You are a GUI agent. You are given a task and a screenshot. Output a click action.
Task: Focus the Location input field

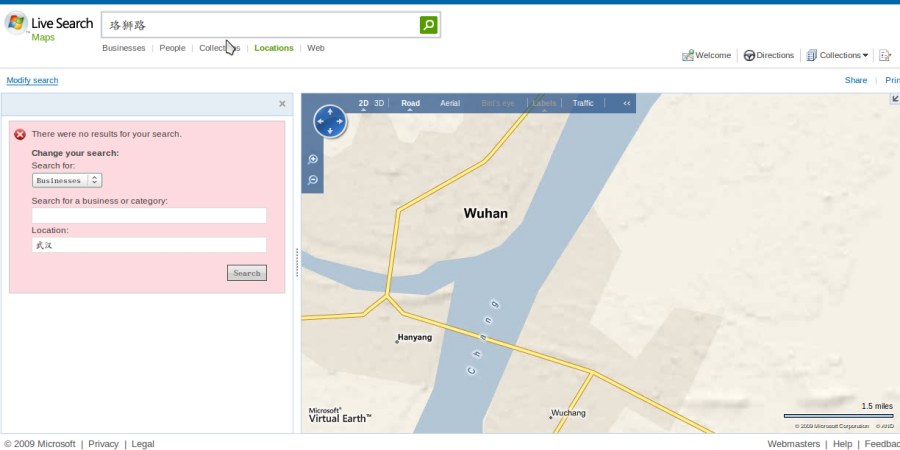coord(149,245)
